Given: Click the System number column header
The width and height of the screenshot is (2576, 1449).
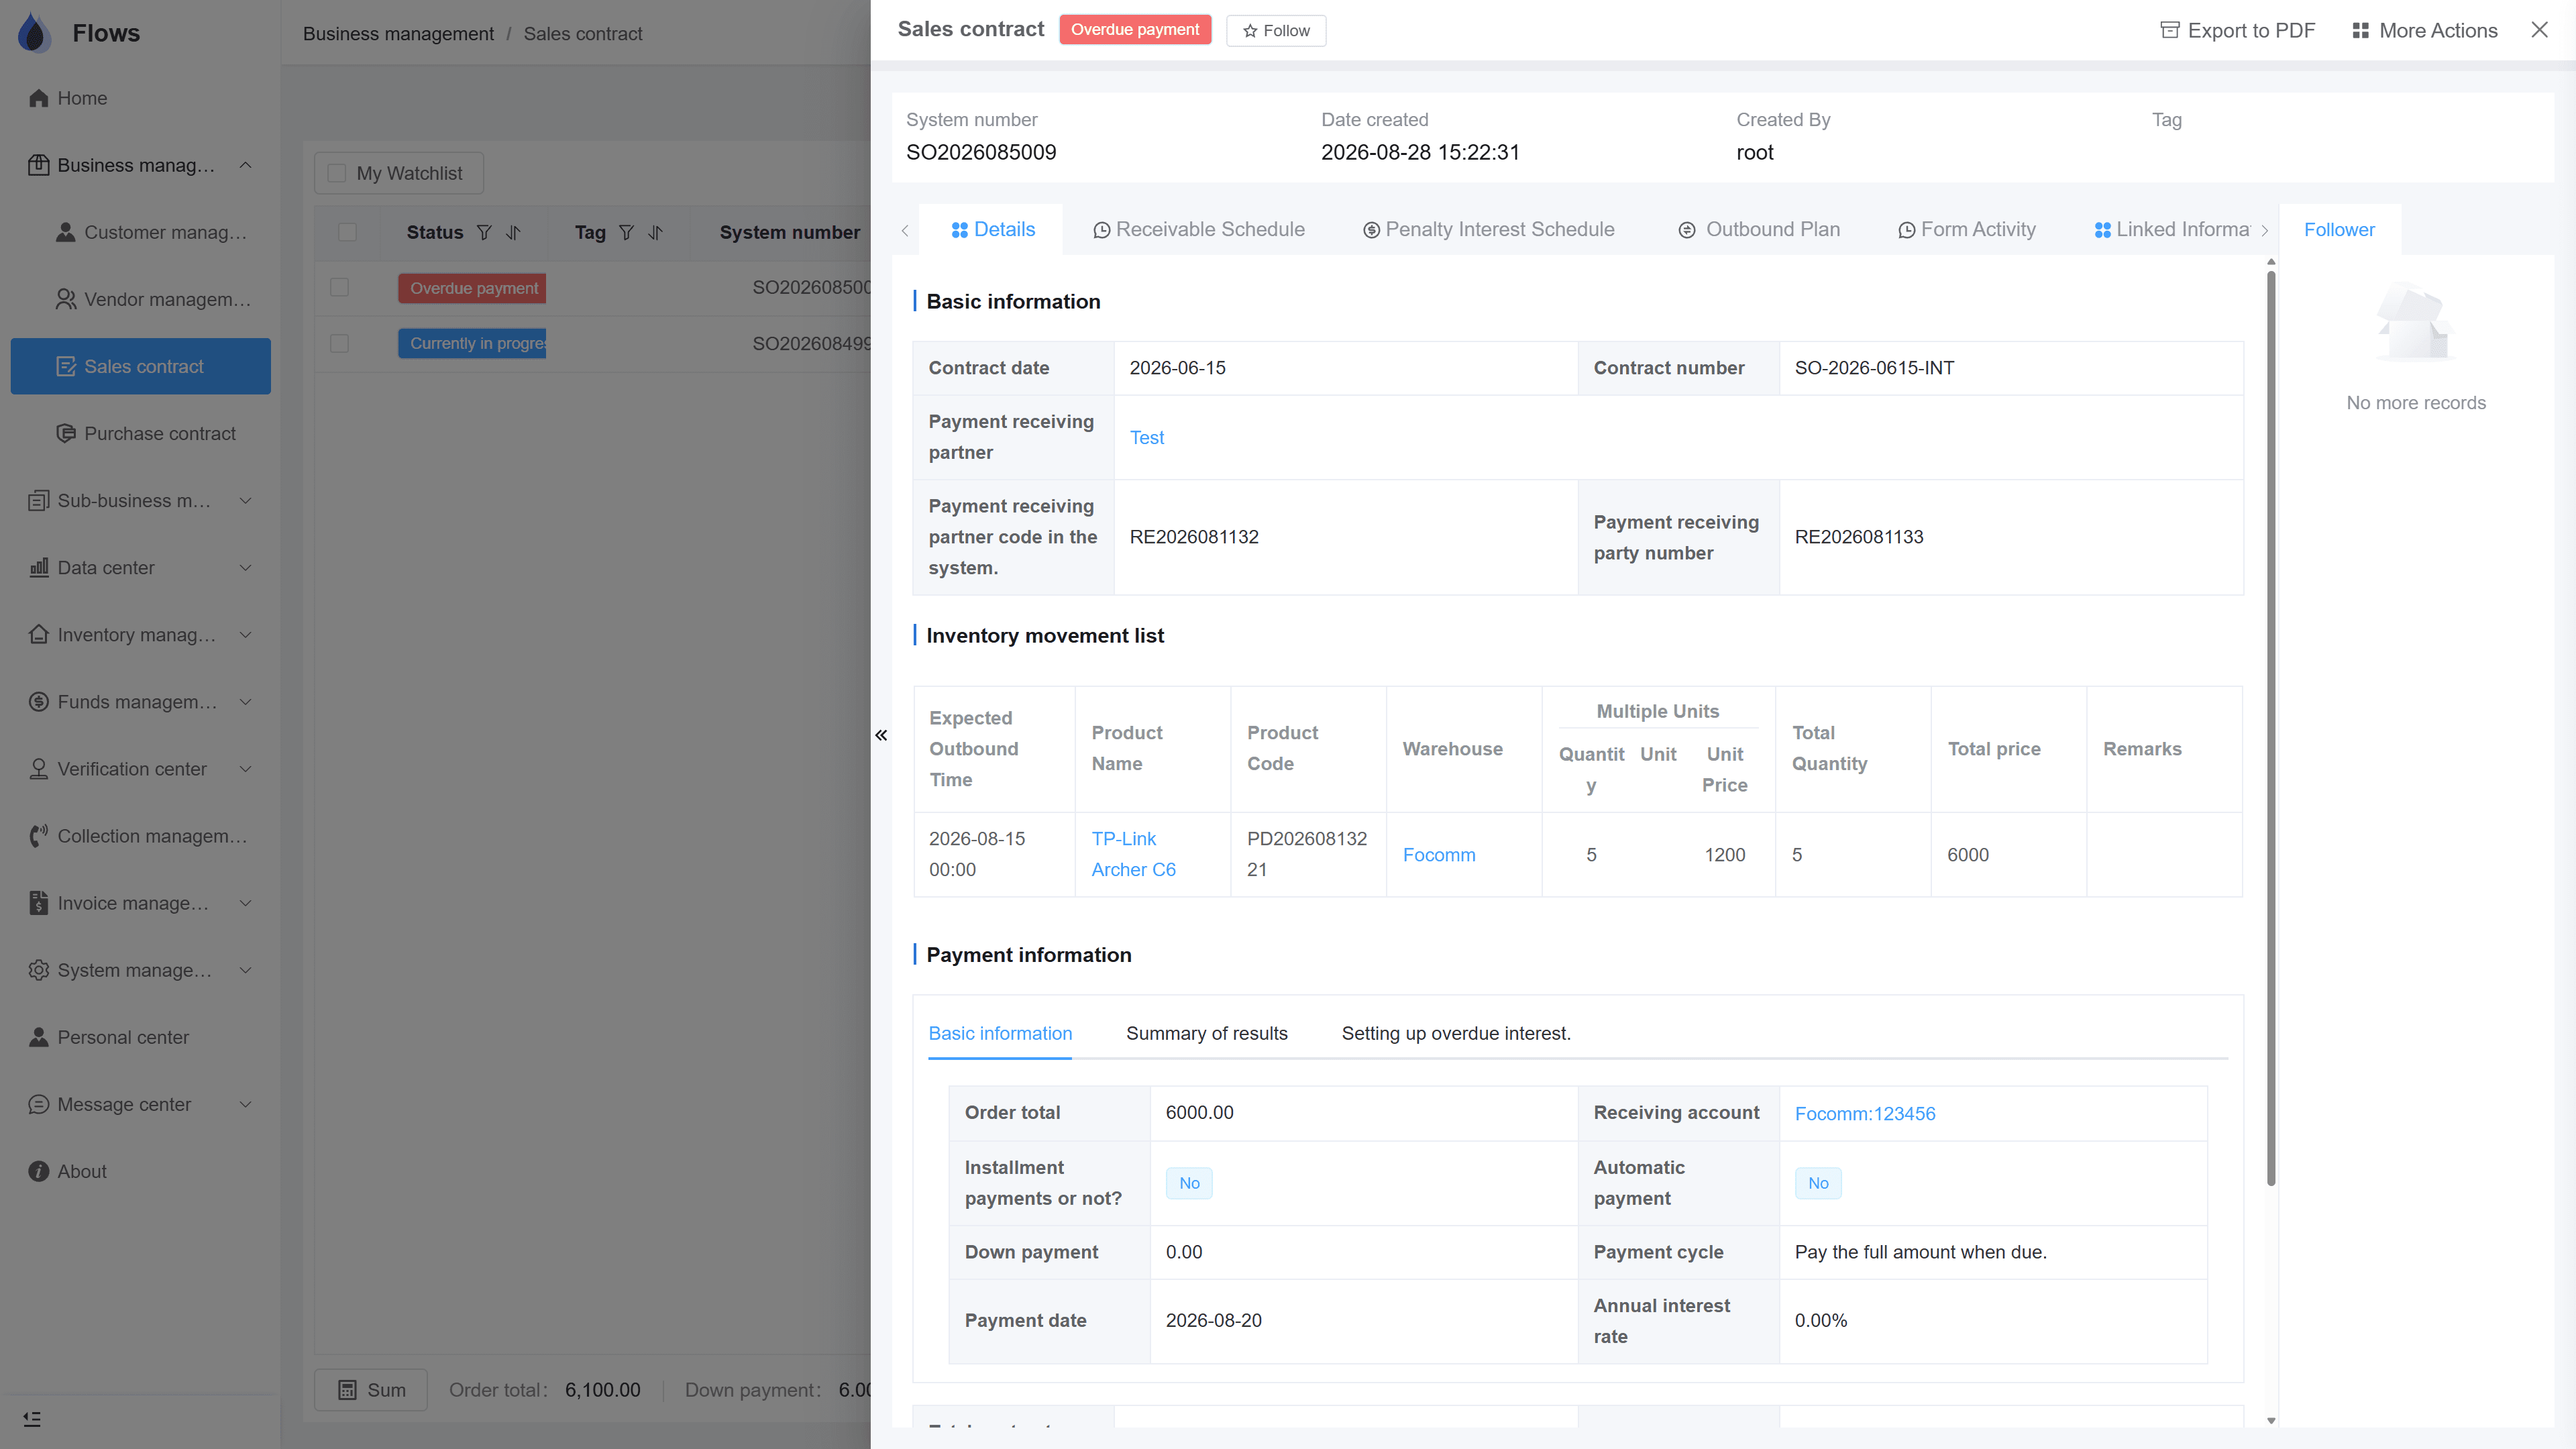Looking at the screenshot, I should click(x=789, y=232).
